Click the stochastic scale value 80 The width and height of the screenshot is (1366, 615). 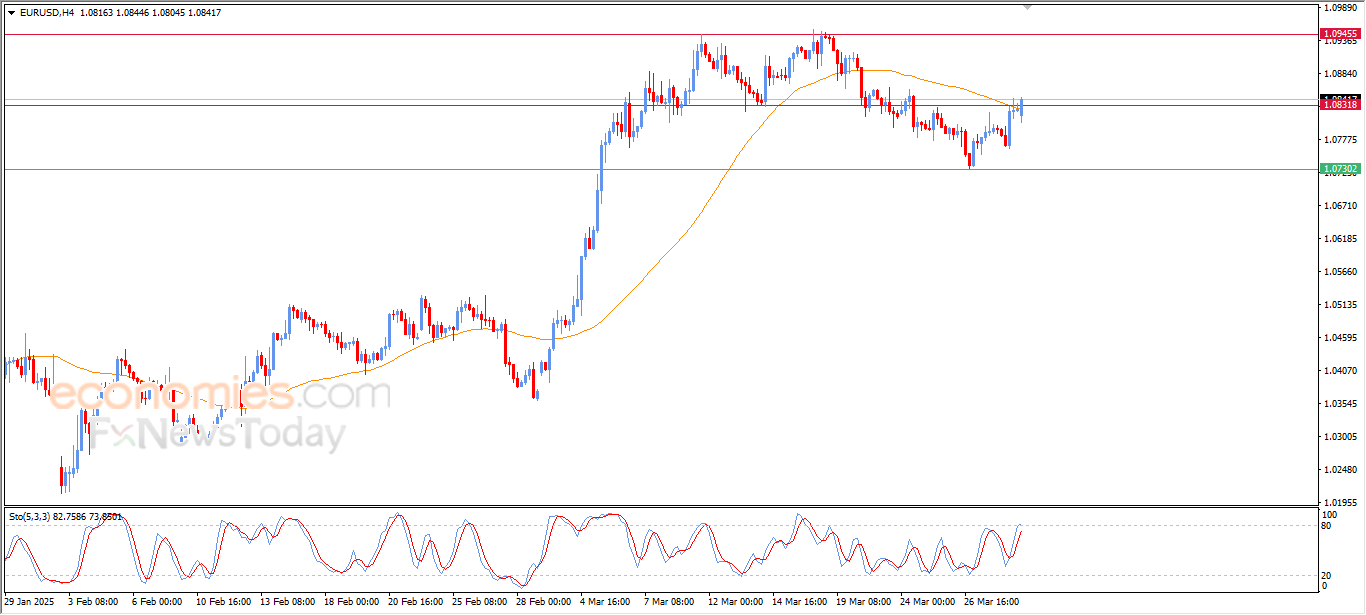point(1327,525)
